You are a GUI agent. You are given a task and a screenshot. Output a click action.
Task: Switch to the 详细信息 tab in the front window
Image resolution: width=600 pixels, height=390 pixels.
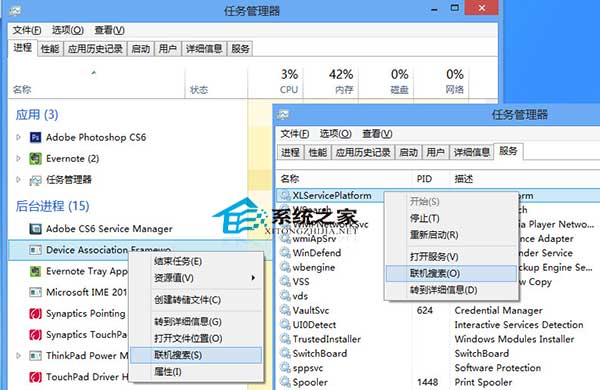472,152
